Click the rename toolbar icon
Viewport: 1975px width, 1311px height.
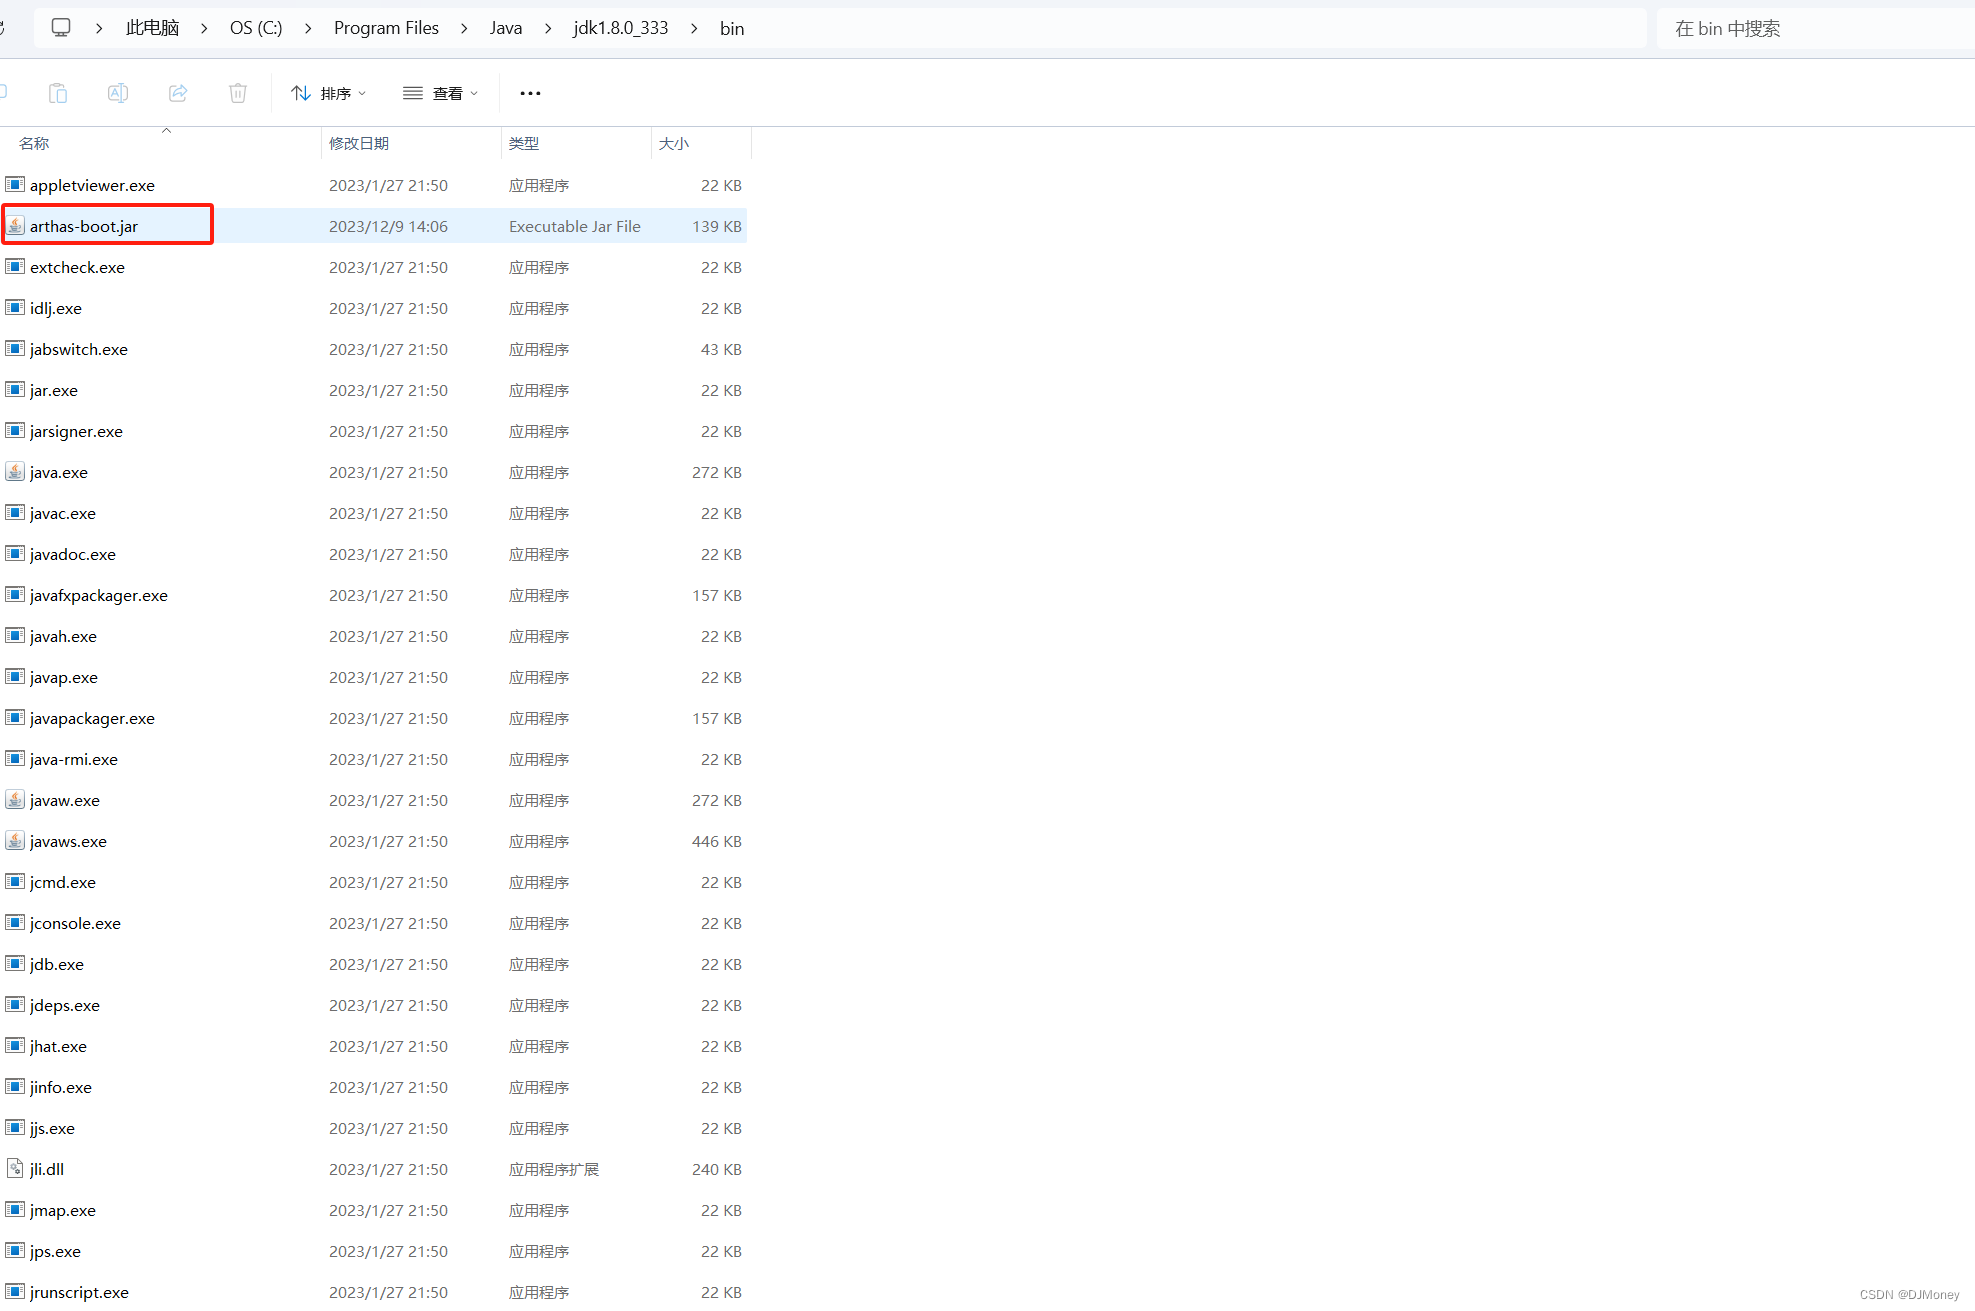[x=118, y=93]
